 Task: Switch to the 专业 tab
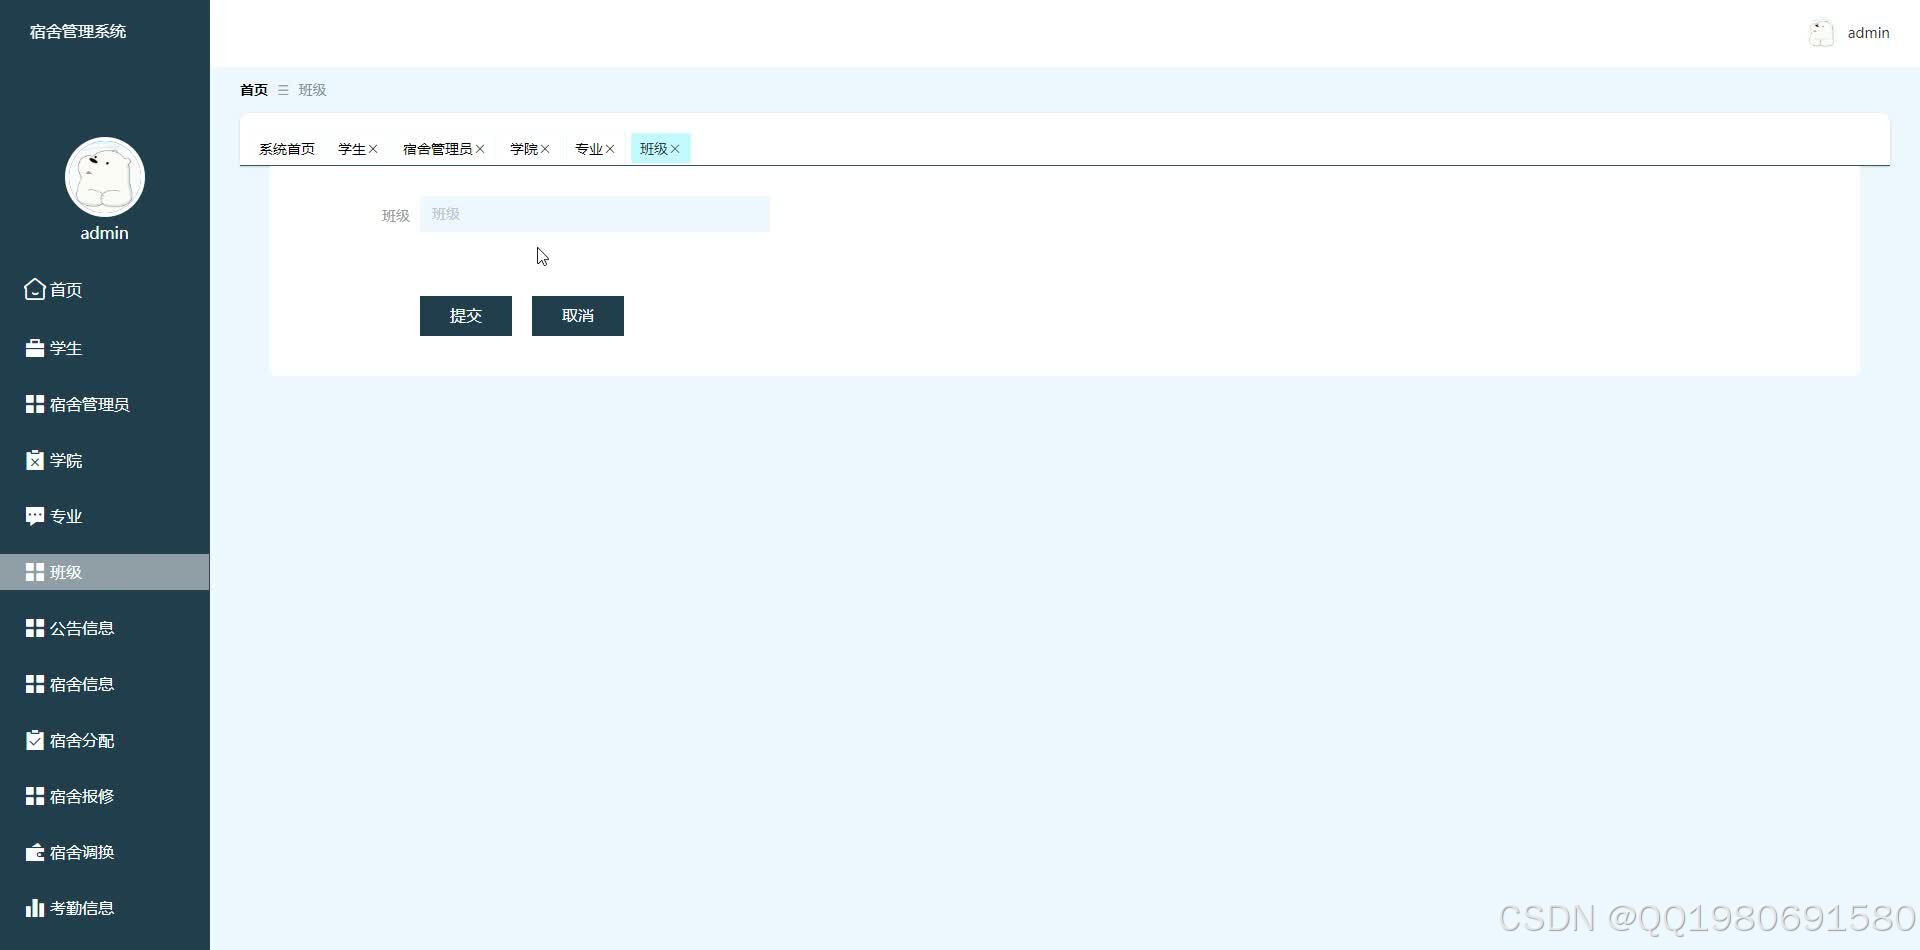(589, 149)
